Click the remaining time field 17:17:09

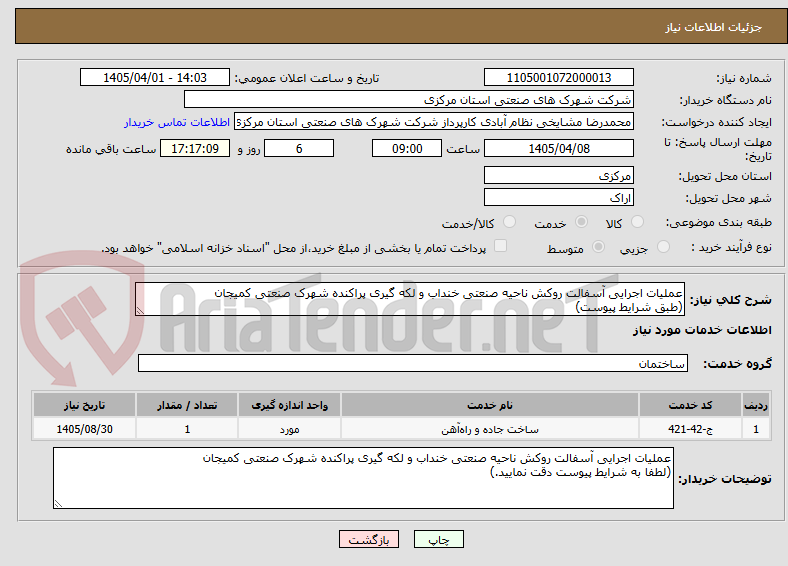[x=195, y=148]
